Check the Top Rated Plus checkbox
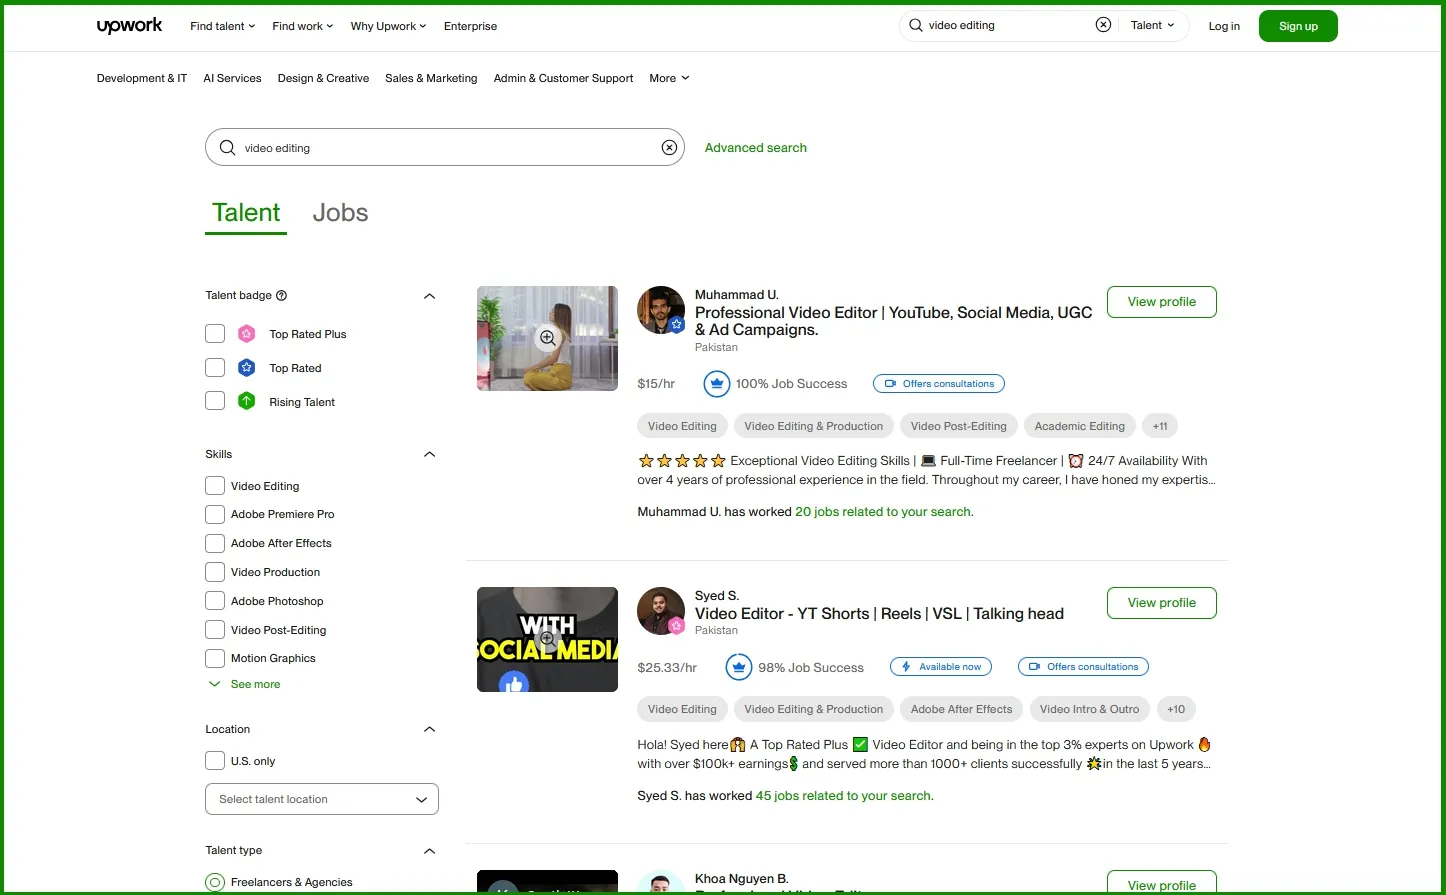The height and width of the screenshot is (895, 1446). pyautogui.click(x=215, y=334)
